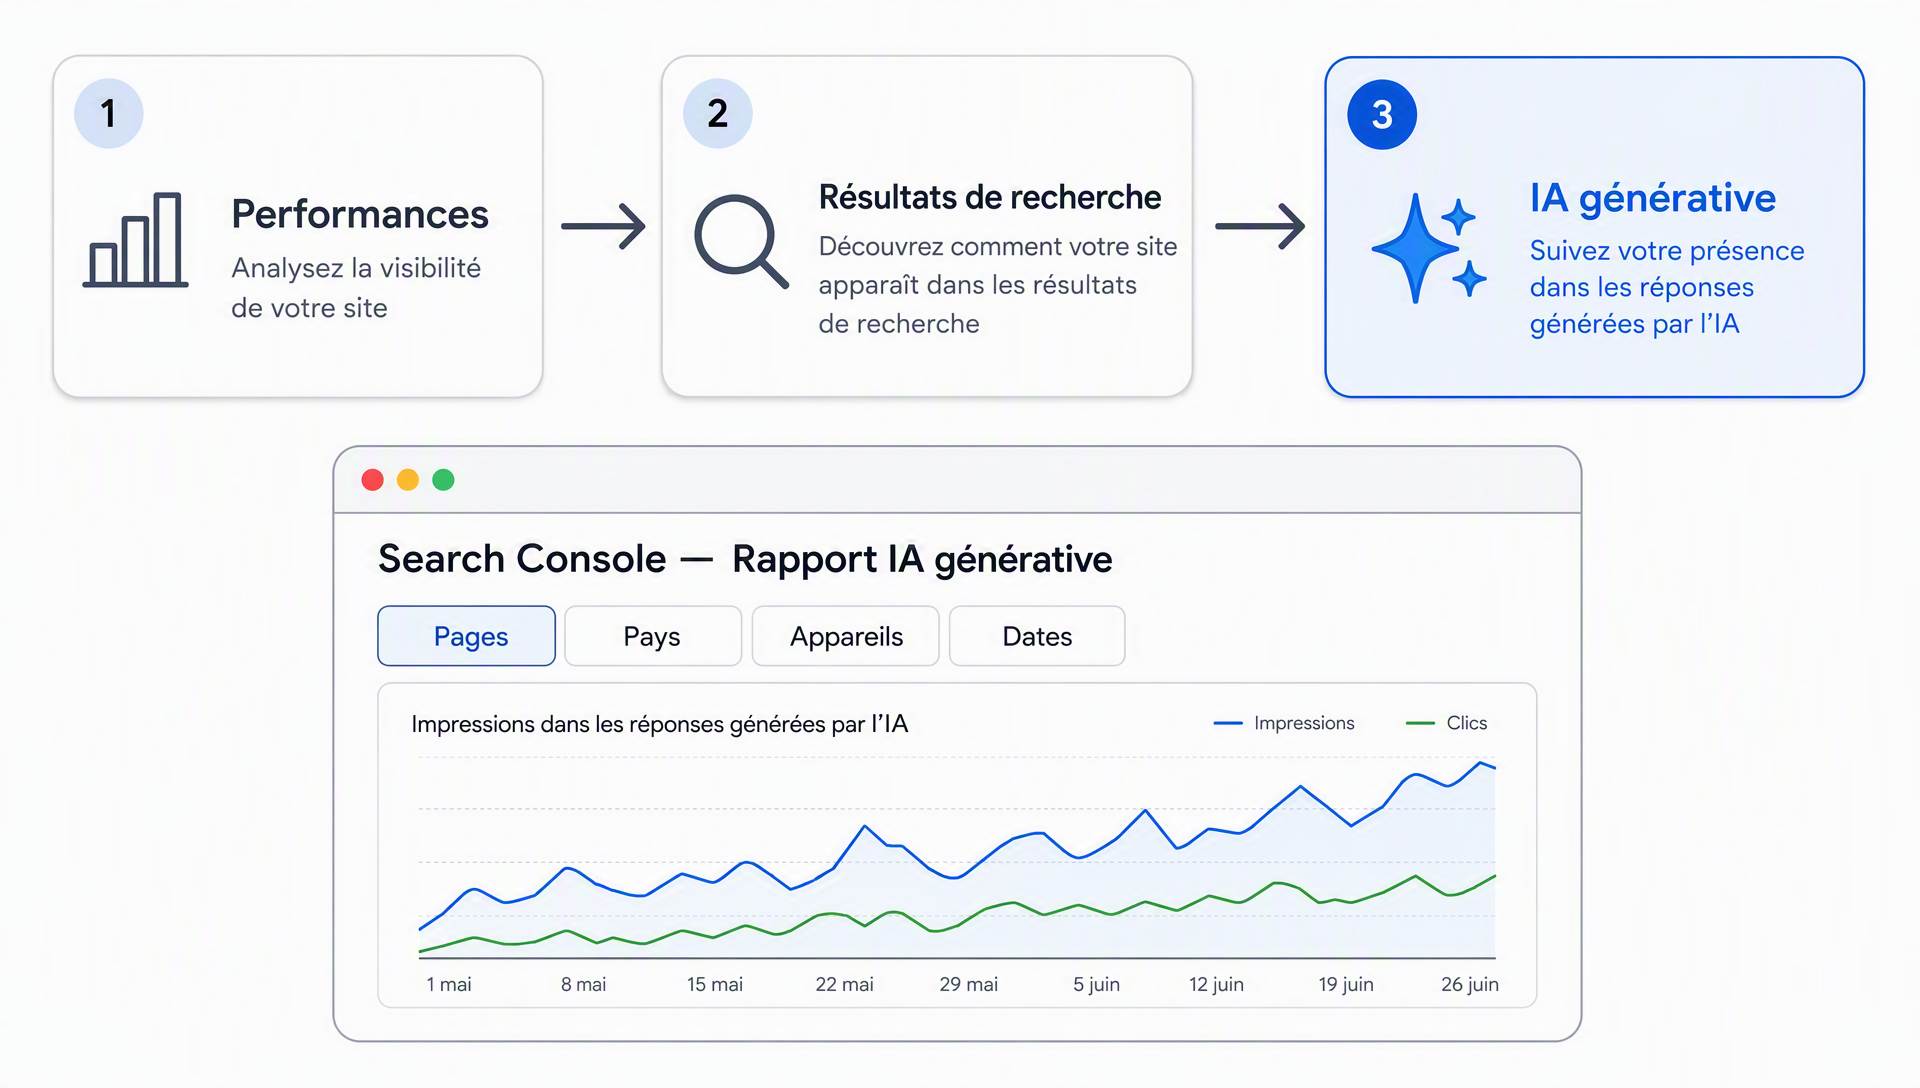Switch to the Pays tab
The width and height of the screenshot is (1920, 1088).
(x=653, y=636)
